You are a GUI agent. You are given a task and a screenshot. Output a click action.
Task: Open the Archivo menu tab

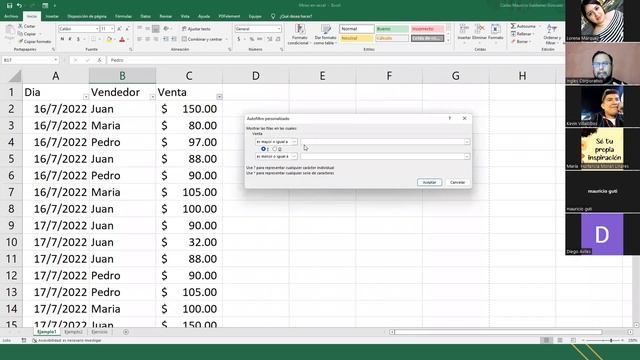point(11,16)
